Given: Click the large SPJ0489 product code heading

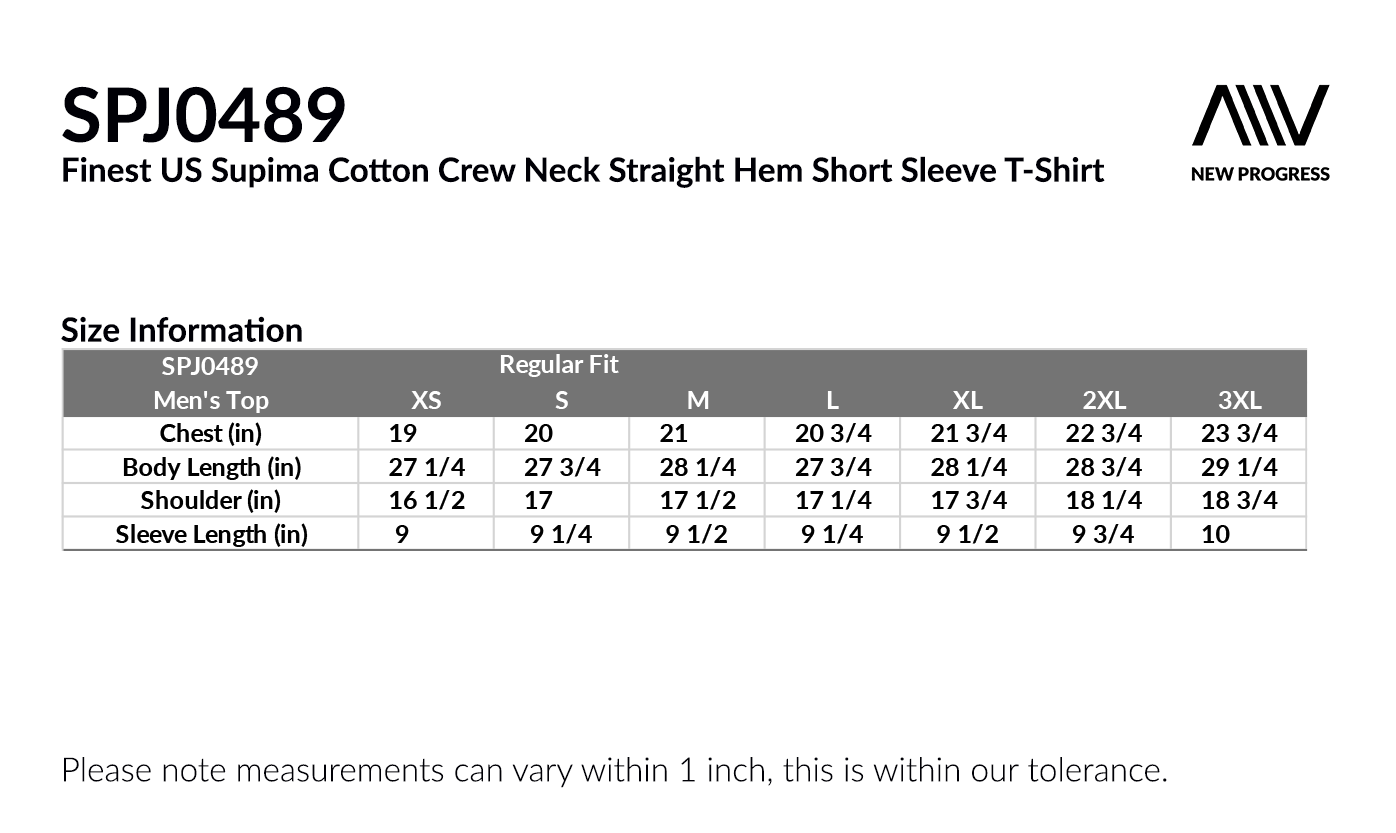Looking at the screenshot, I should point(204,115).
